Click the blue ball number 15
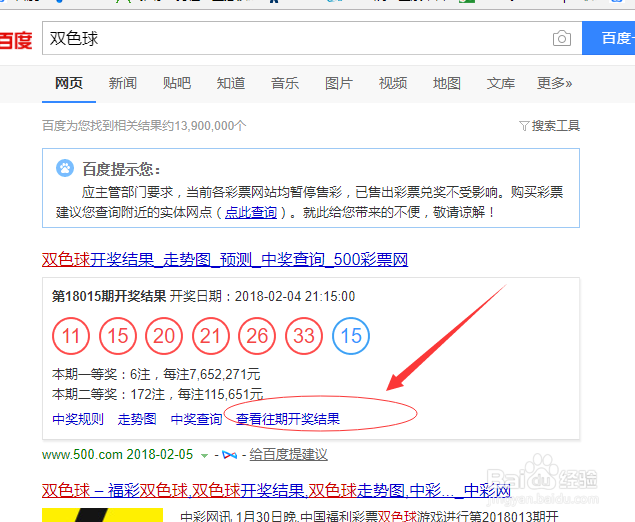This screenshot has height=522, width=635. [351, 336]
